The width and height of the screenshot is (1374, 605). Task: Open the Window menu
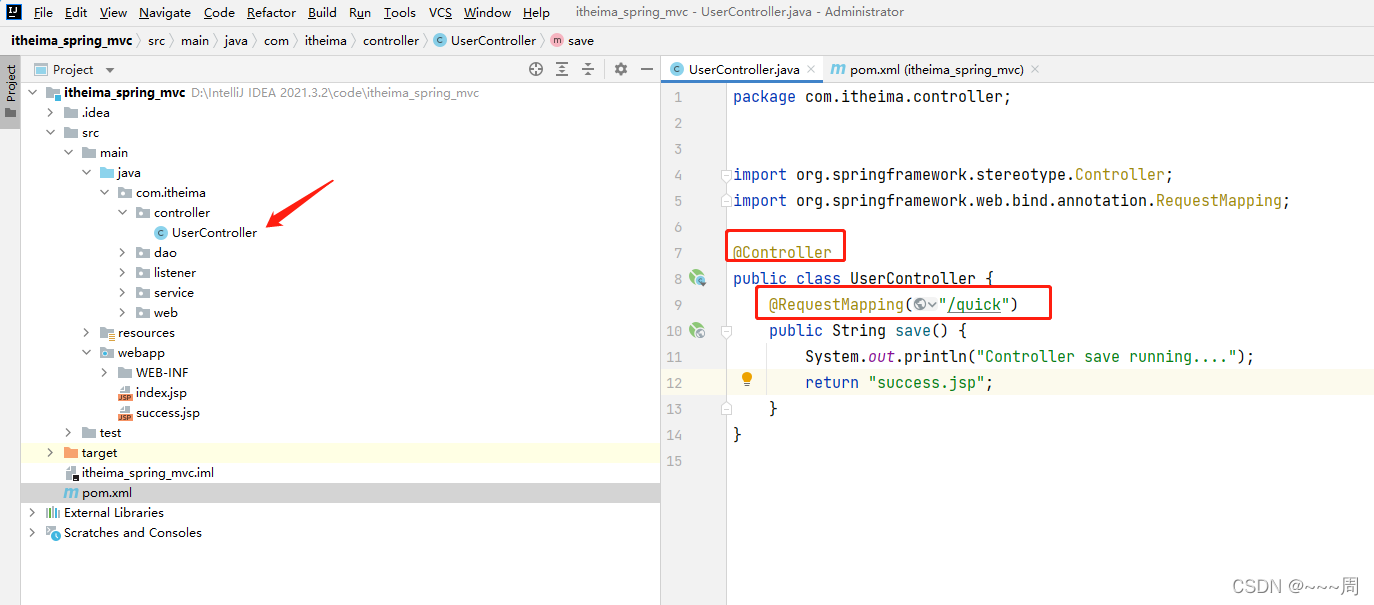point(487,12)
